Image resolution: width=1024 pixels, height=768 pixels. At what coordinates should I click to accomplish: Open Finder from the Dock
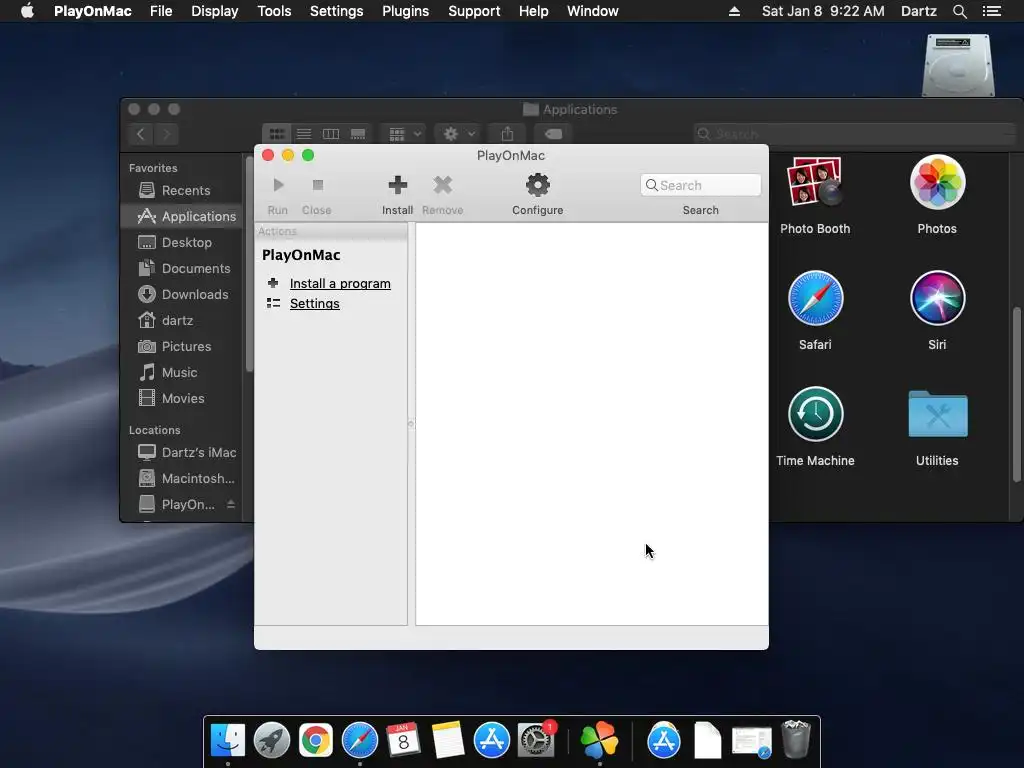228,740
